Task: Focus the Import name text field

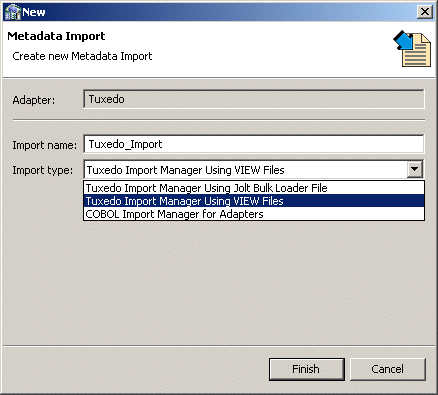Action: tap(254, 144)
